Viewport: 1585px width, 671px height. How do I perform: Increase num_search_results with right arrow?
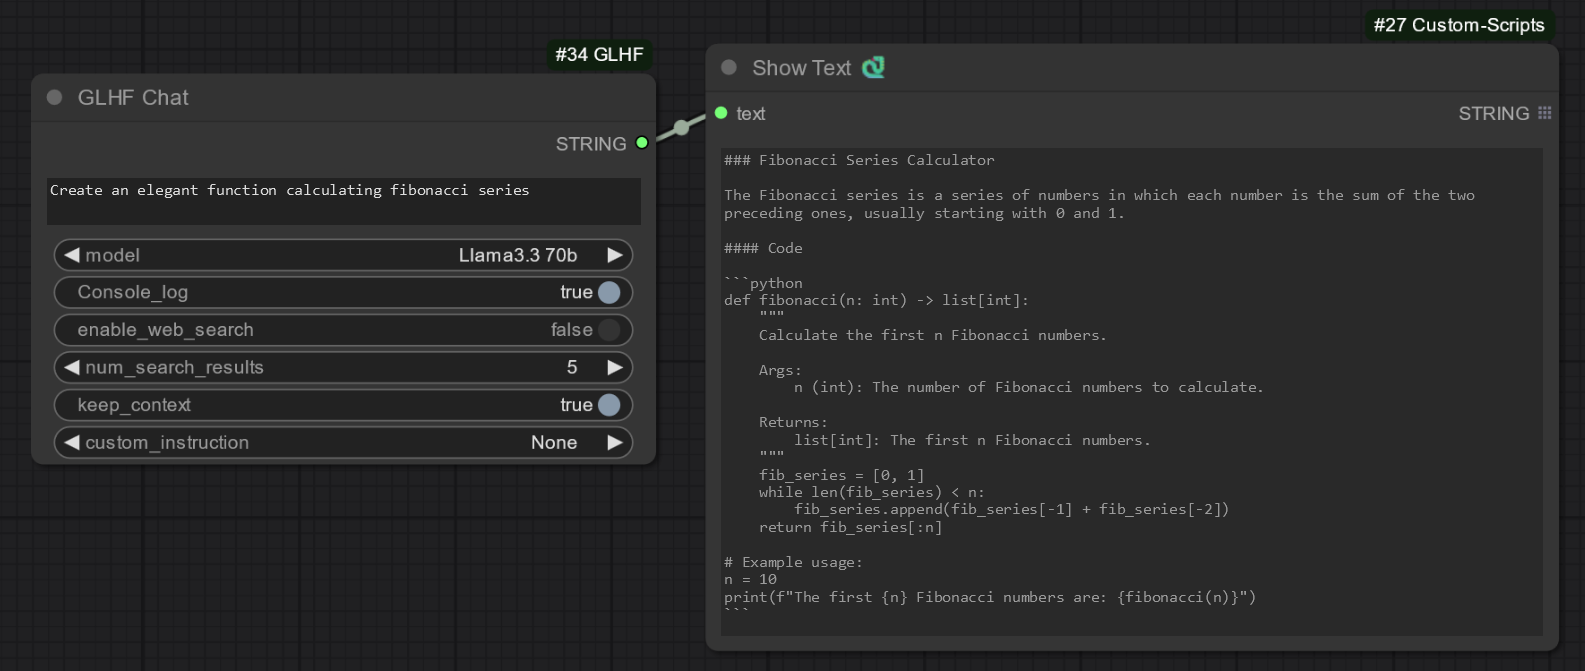point(615,367)
